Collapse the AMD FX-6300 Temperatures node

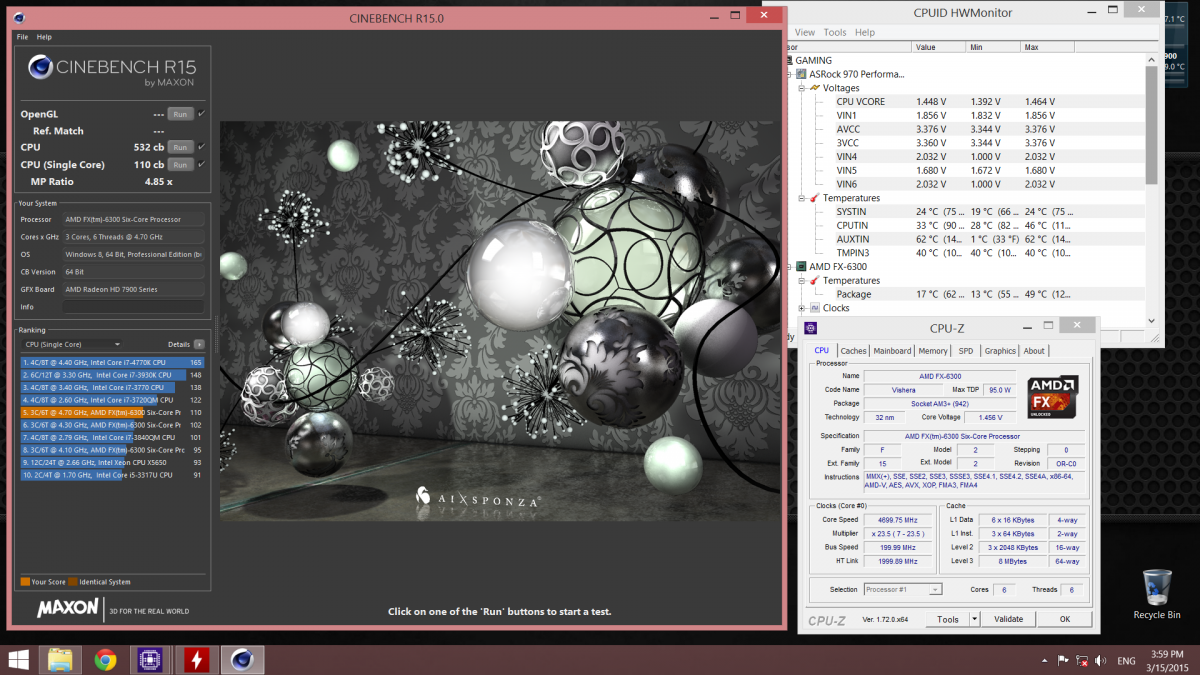click(x=802, y=281)
